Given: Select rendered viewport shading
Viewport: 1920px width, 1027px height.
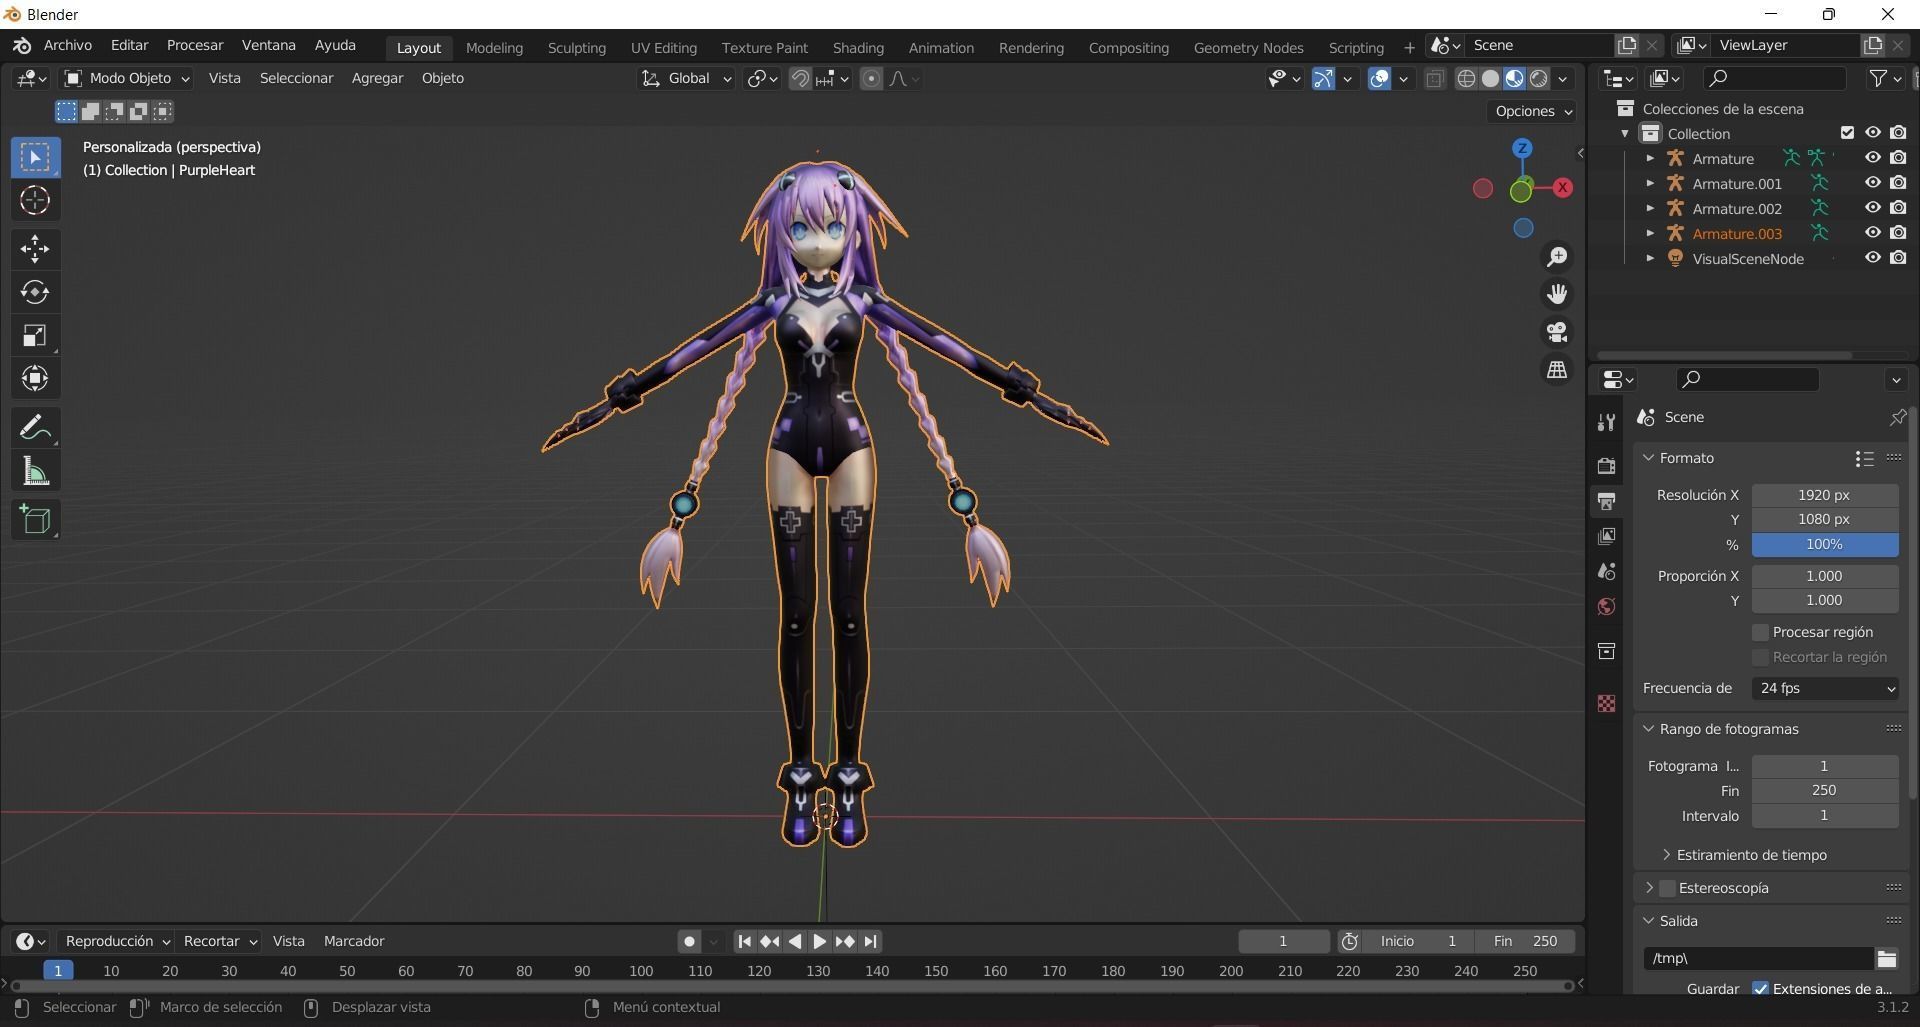Looking at the screenshot, I should (1539, 79).
